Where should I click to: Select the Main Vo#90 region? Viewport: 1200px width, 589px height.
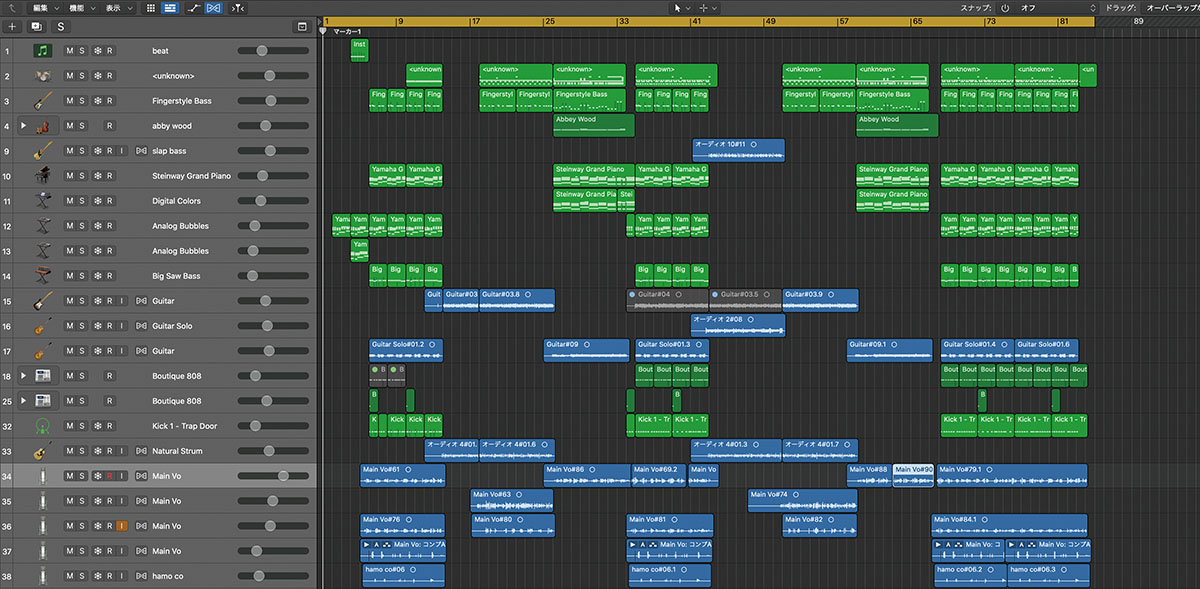pyautogui.click(x=913, y=475)
